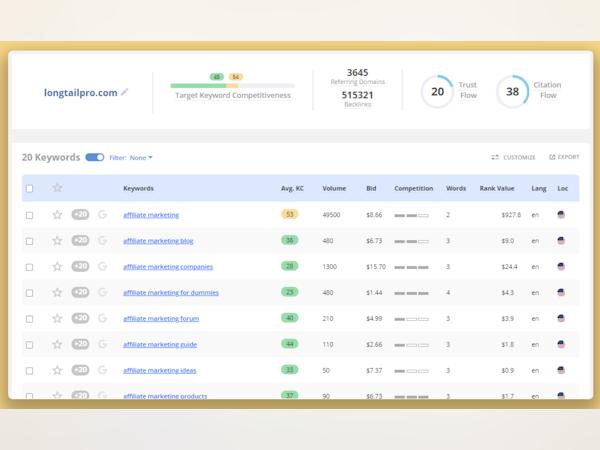Viewport: 600px width, 450px height.
Task: Click the green 36 KC badge
Action: [x=290, y=240]
